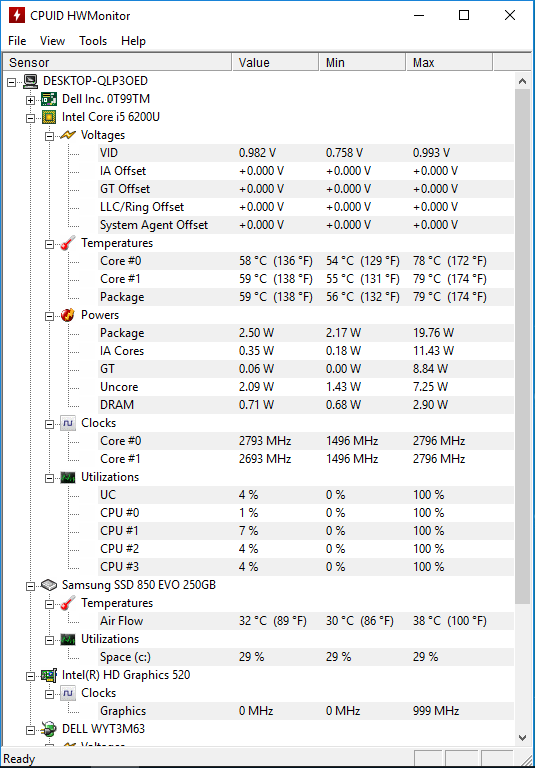
Task: Click the Value column header
Action: 275,63
